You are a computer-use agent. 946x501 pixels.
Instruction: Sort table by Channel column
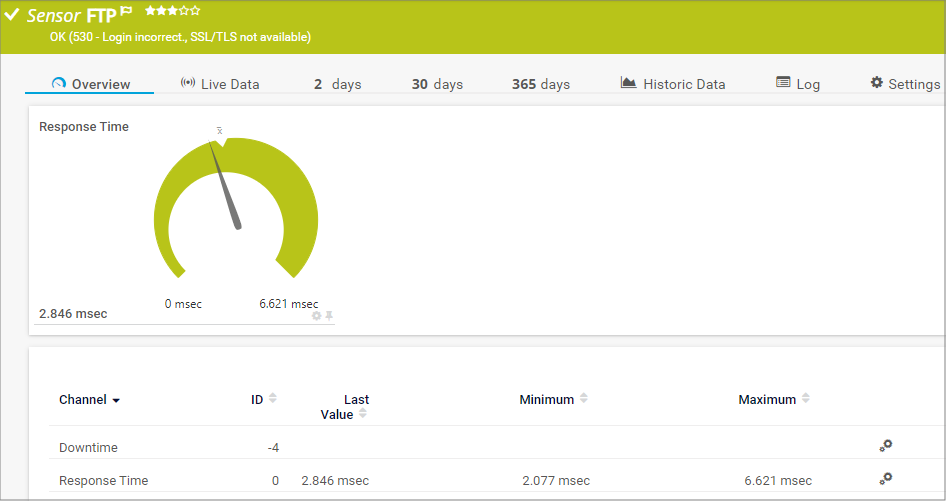point(89,400)
